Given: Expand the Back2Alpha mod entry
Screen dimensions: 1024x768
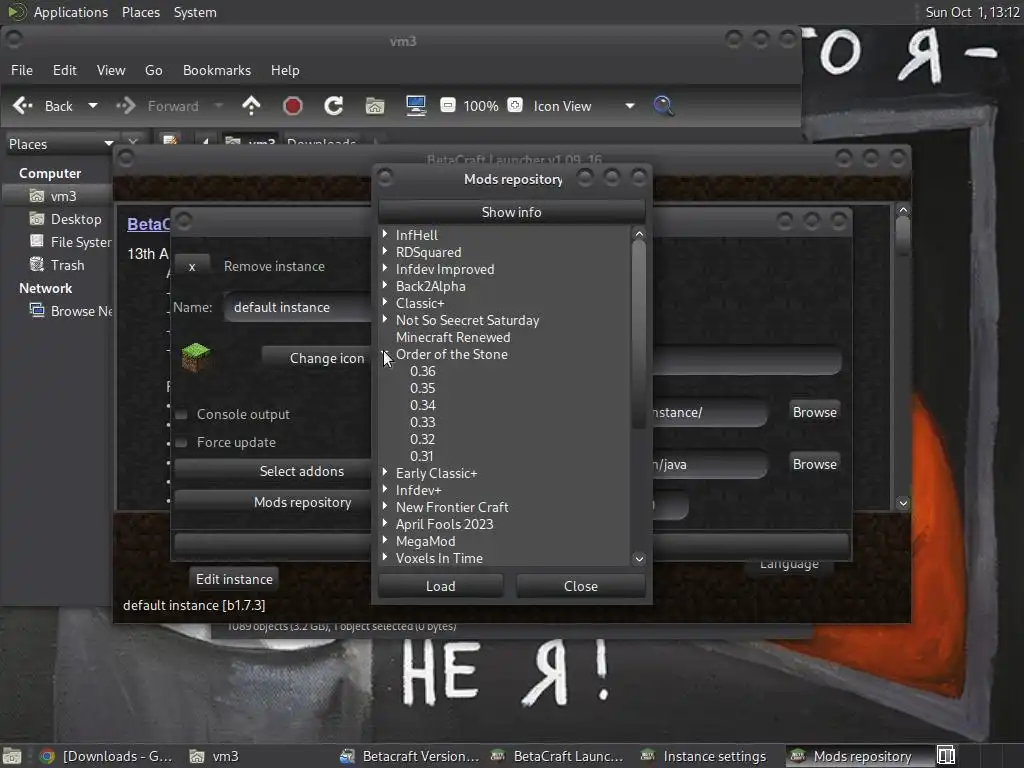Looking at the screenshot, I should [x=385, y=285].
